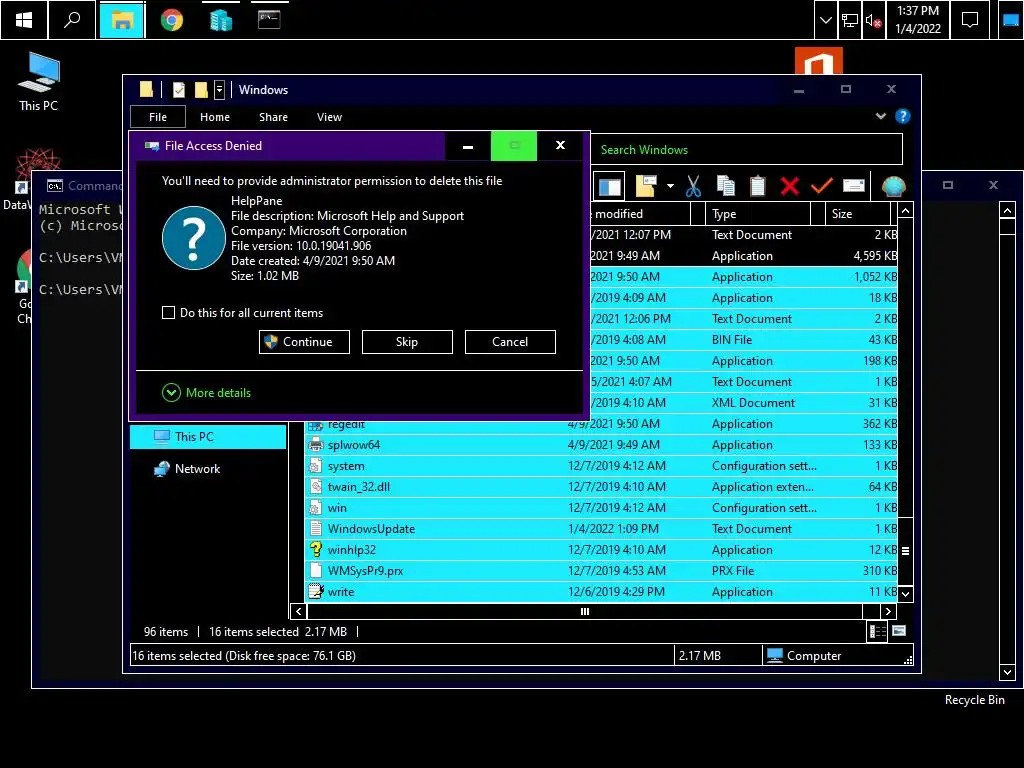Select the system configuration file

[x=601, y=466]
